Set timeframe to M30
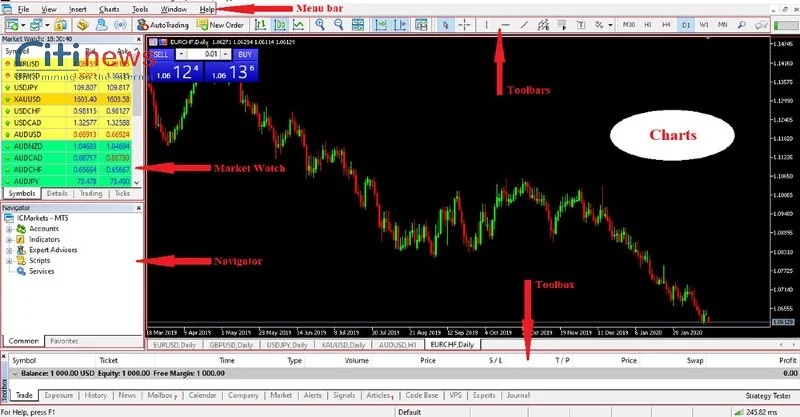The width and height of the screenshot is (800, 417). pyautogui.click(x=629, y=24)
